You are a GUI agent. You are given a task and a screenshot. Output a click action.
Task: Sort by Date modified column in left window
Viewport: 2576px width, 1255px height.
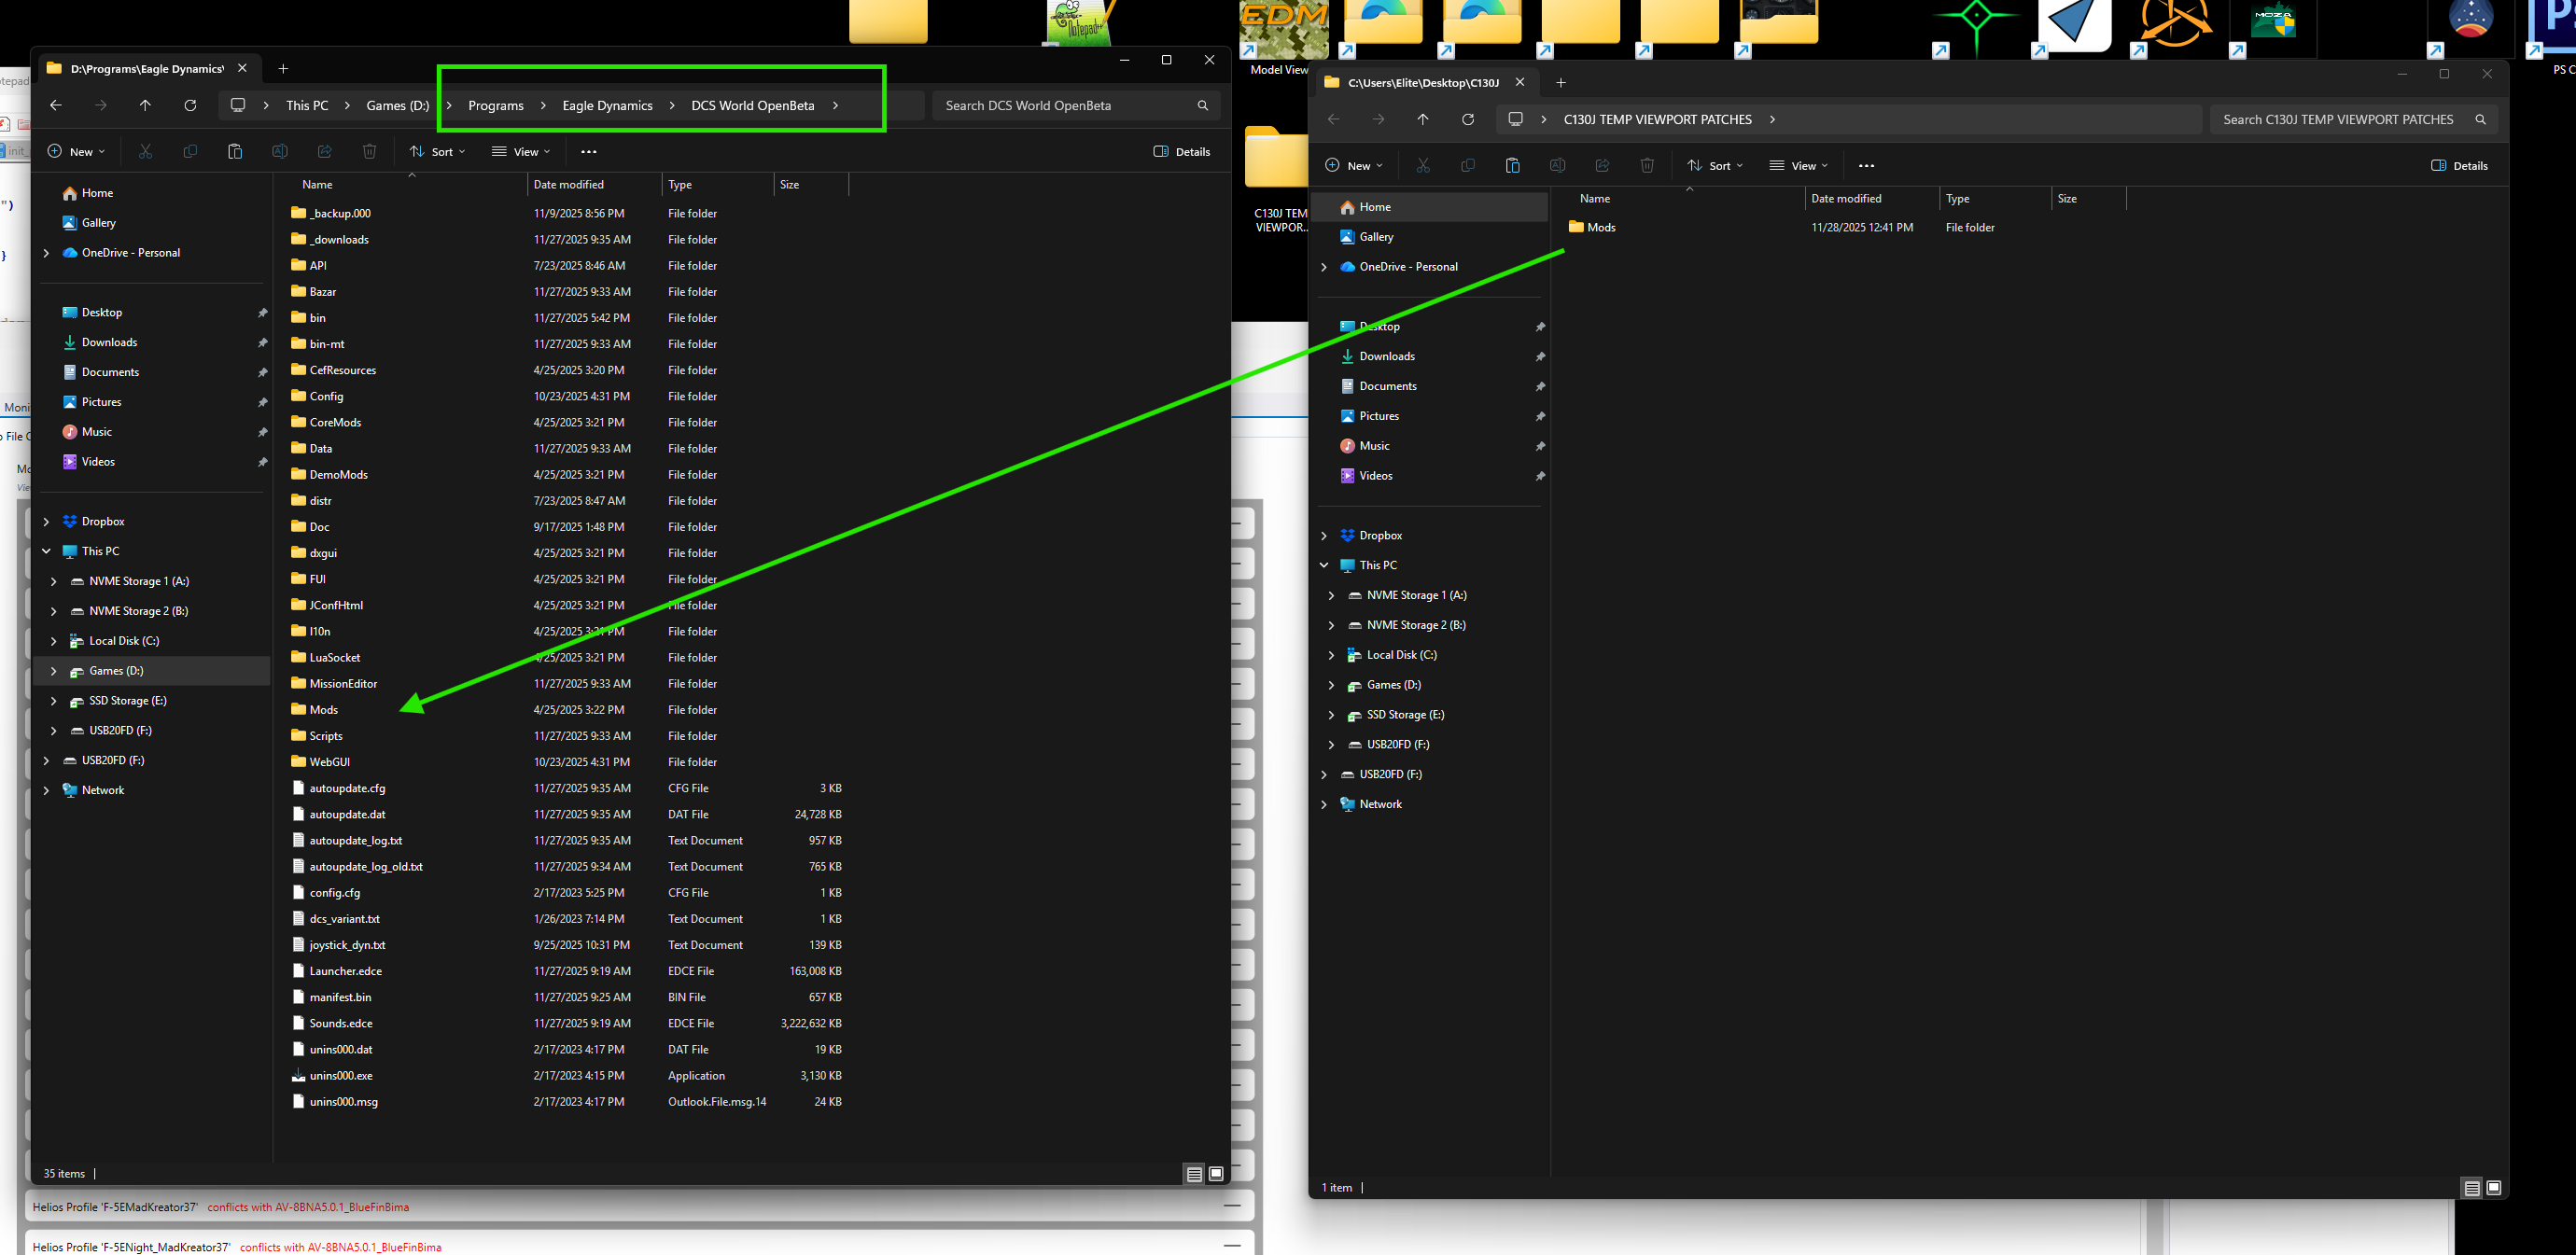(x=568, y=185)
